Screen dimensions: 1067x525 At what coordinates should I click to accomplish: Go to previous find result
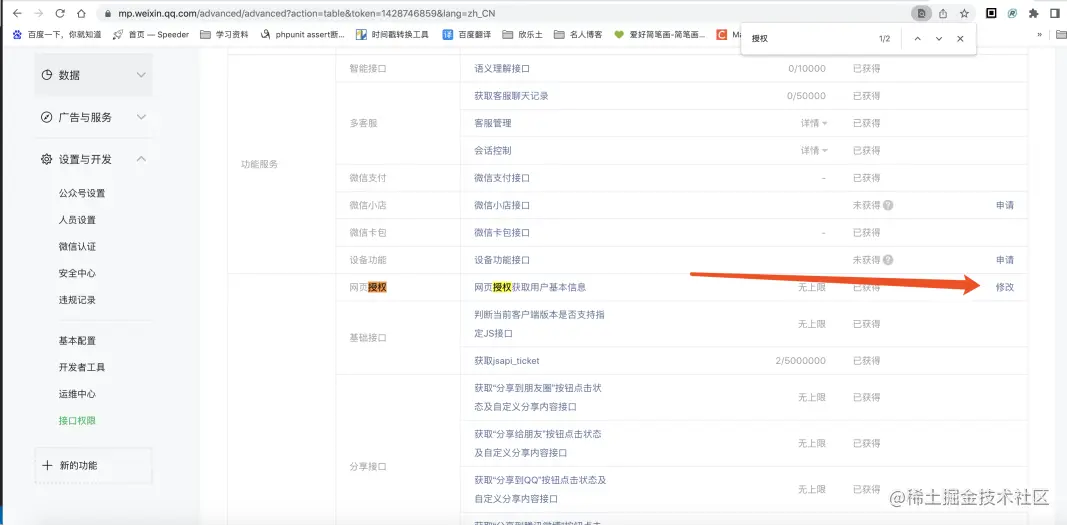[917, 39]
